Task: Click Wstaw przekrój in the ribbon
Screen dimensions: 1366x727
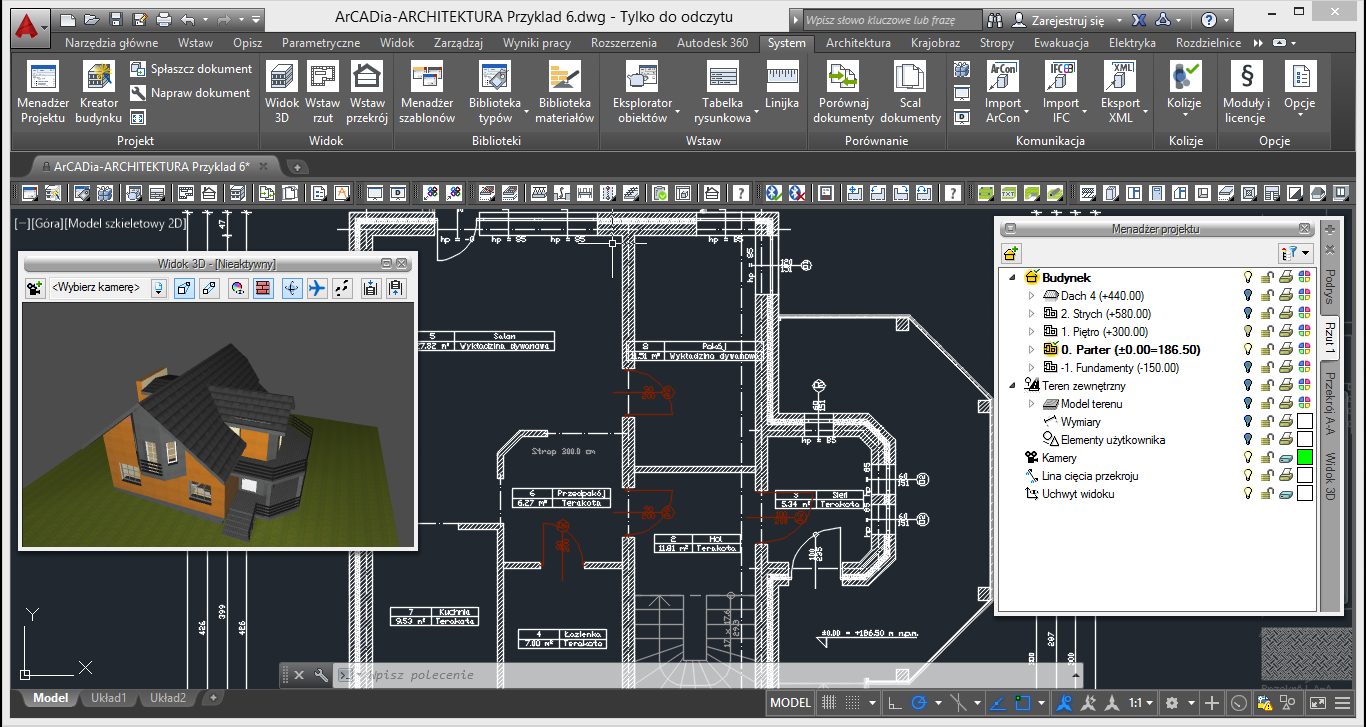Action: 367,92
